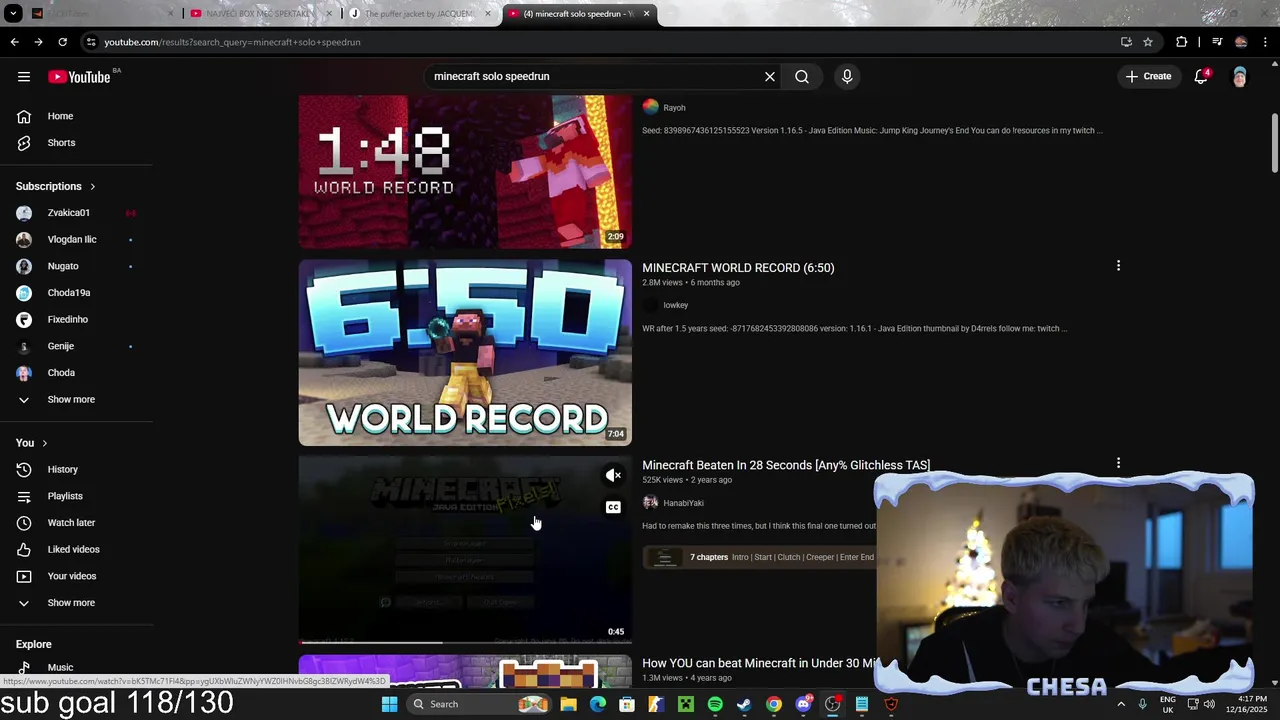Image resolution: width=1280 pixels, height=720 pixels.
Task: Click the 6.50 WORLD RECORD thumbnail
Action: tap(465, 353)
